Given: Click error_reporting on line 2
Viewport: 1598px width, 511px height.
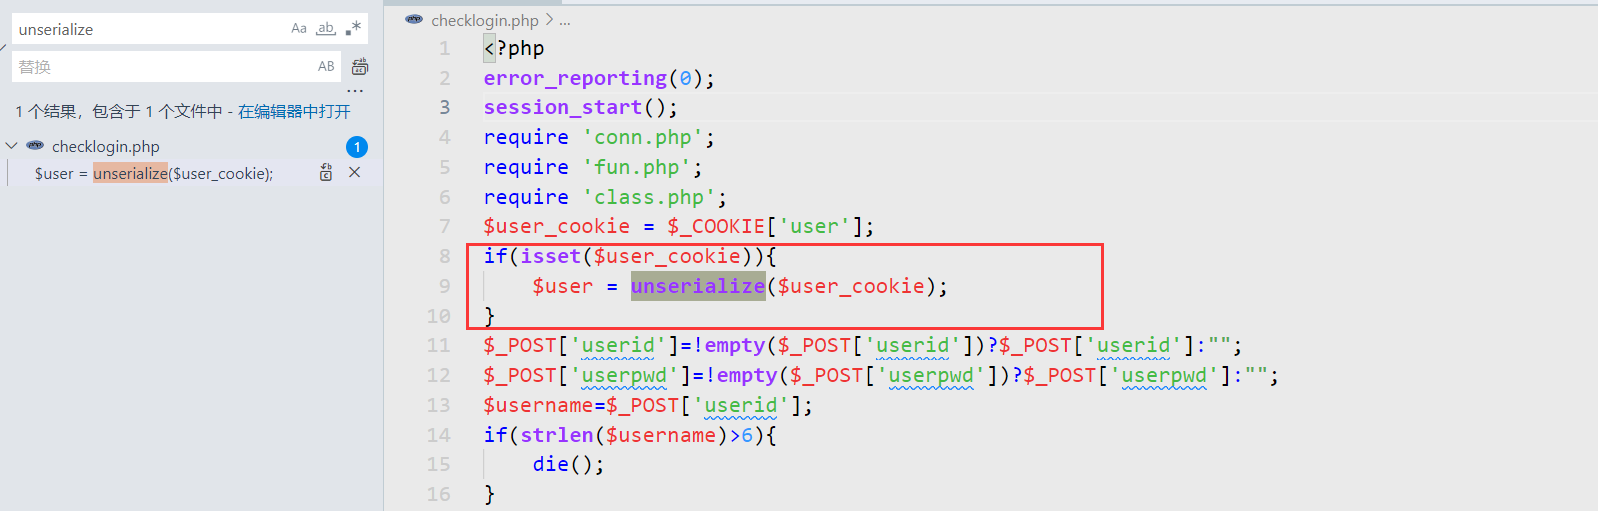Looking at the screenshot, I should (x=575, y=78).
